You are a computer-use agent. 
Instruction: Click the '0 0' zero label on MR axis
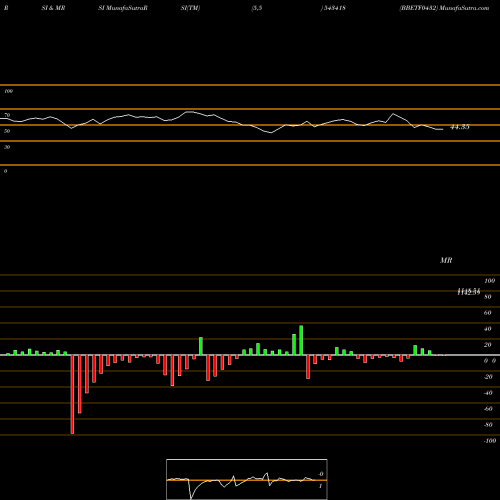pos(490,361)
